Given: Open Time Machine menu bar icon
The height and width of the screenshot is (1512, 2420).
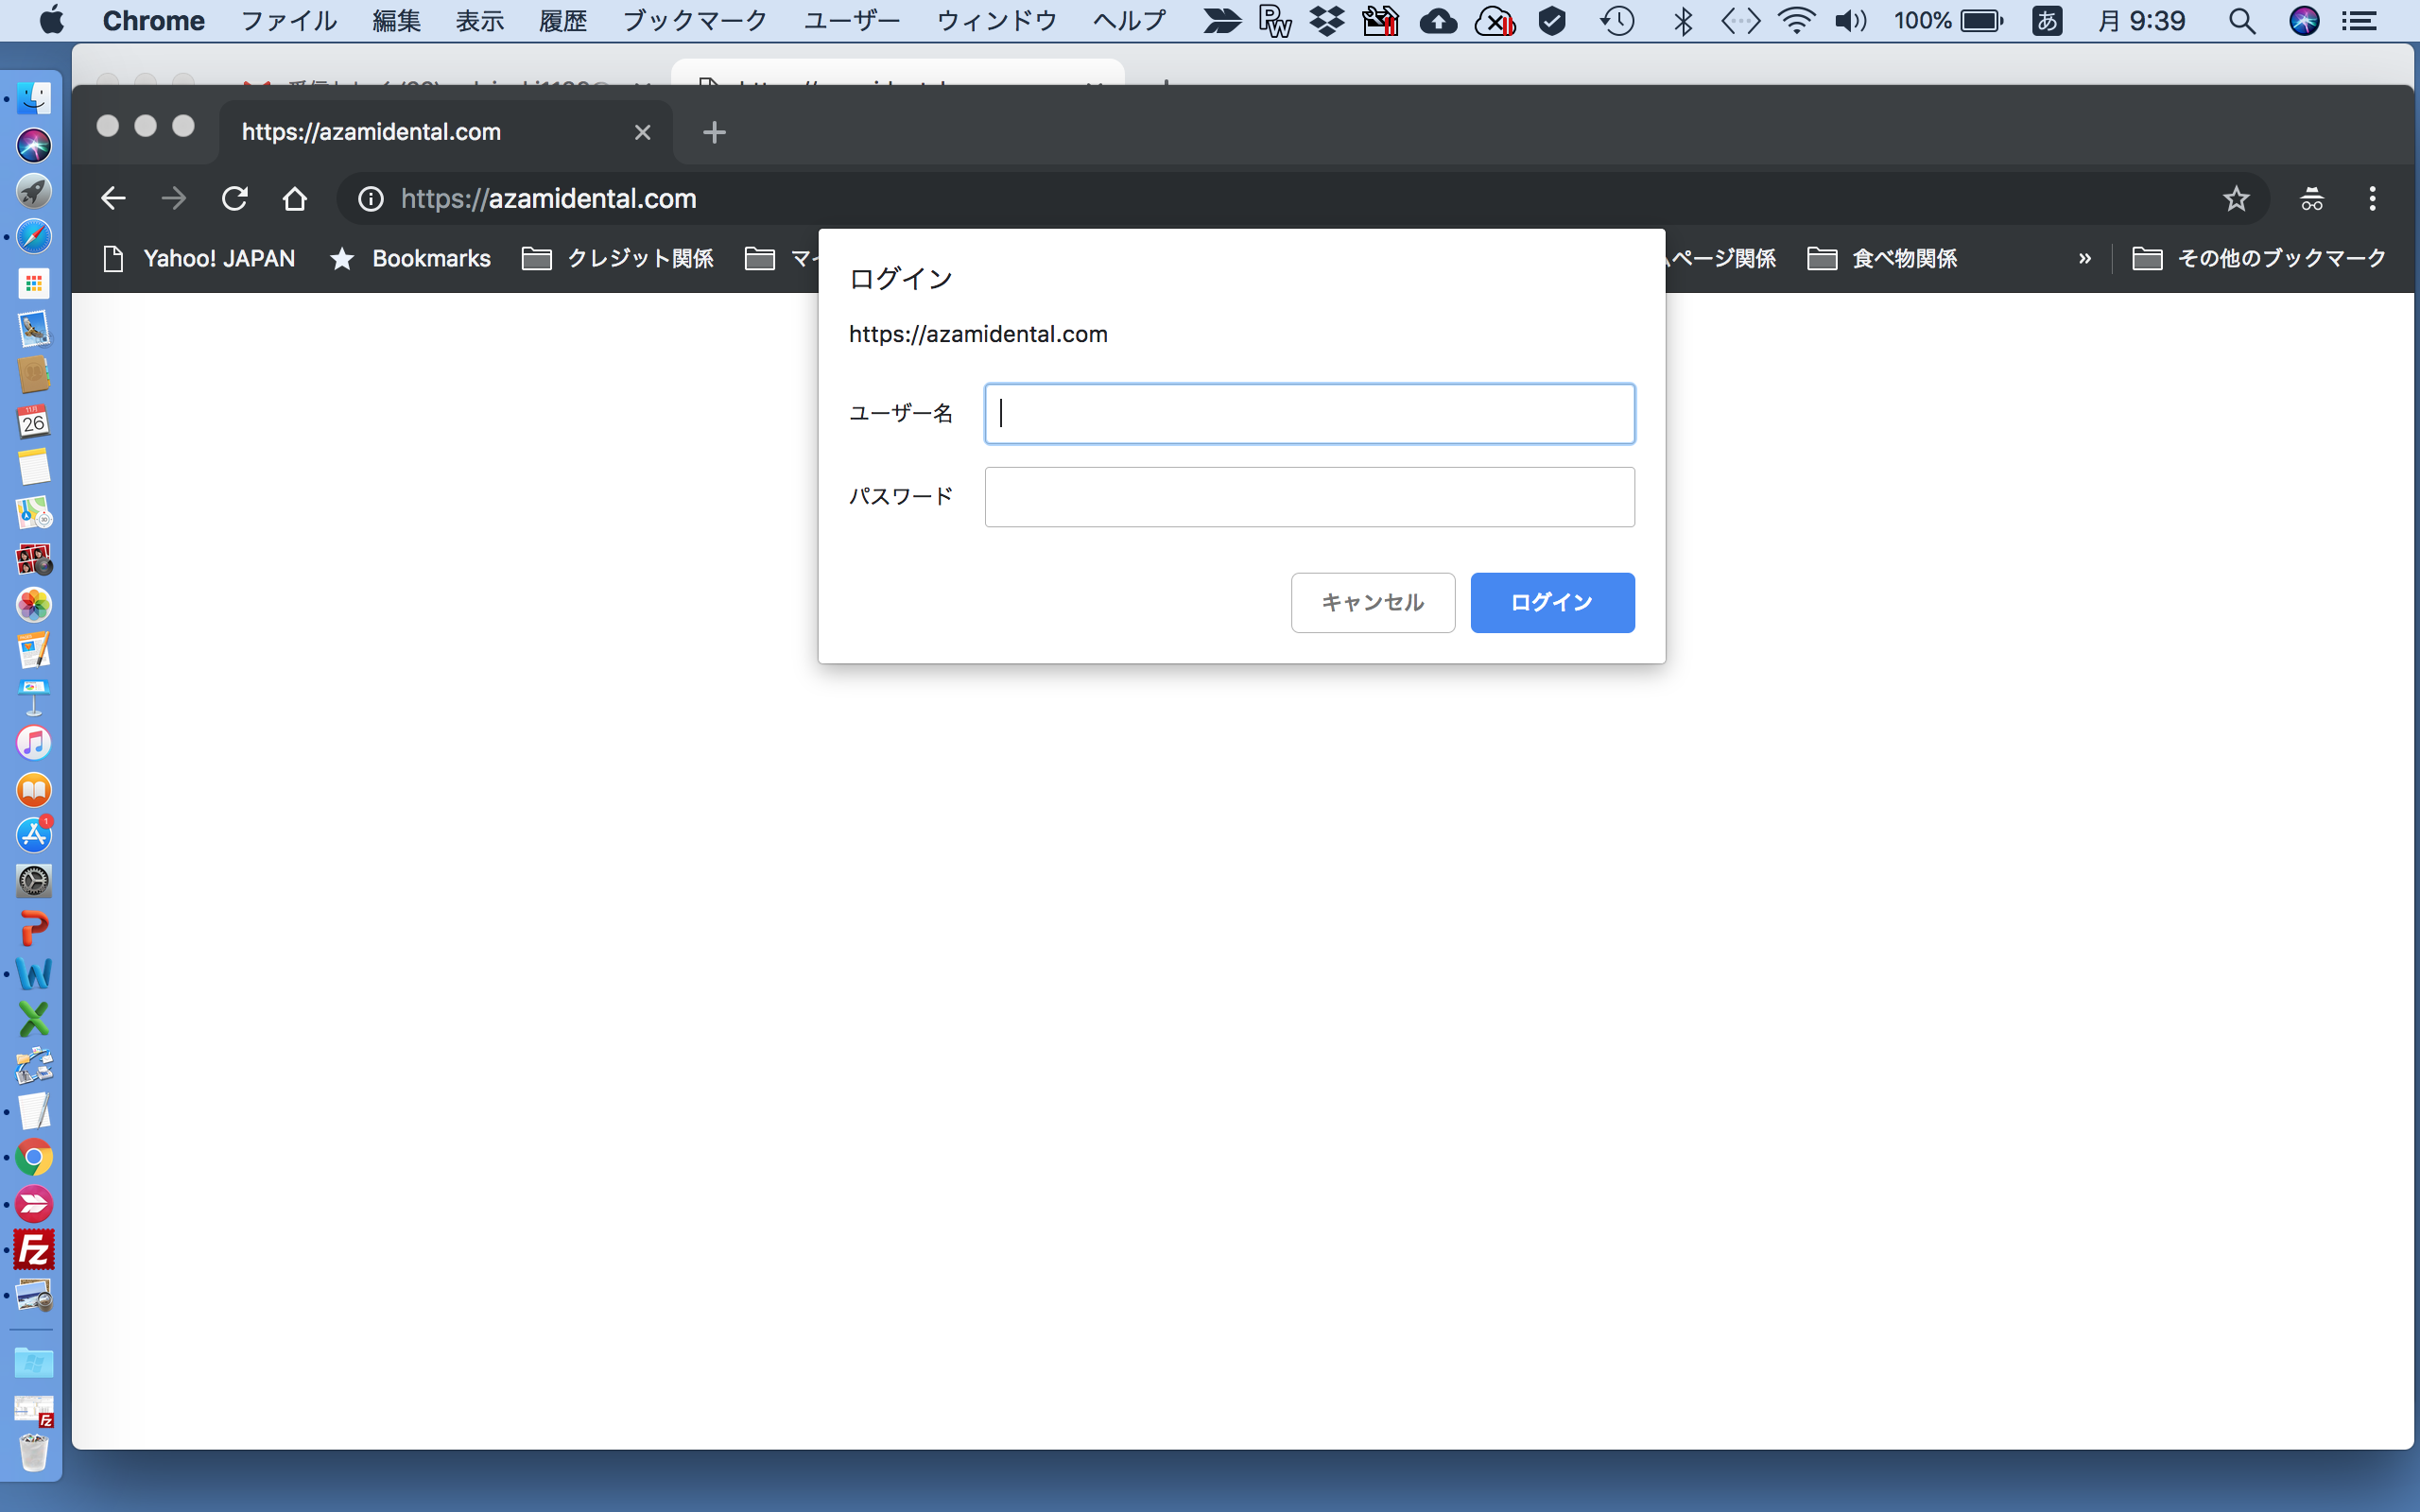Looking at the screenshot, I should (x=1616, y=21).
